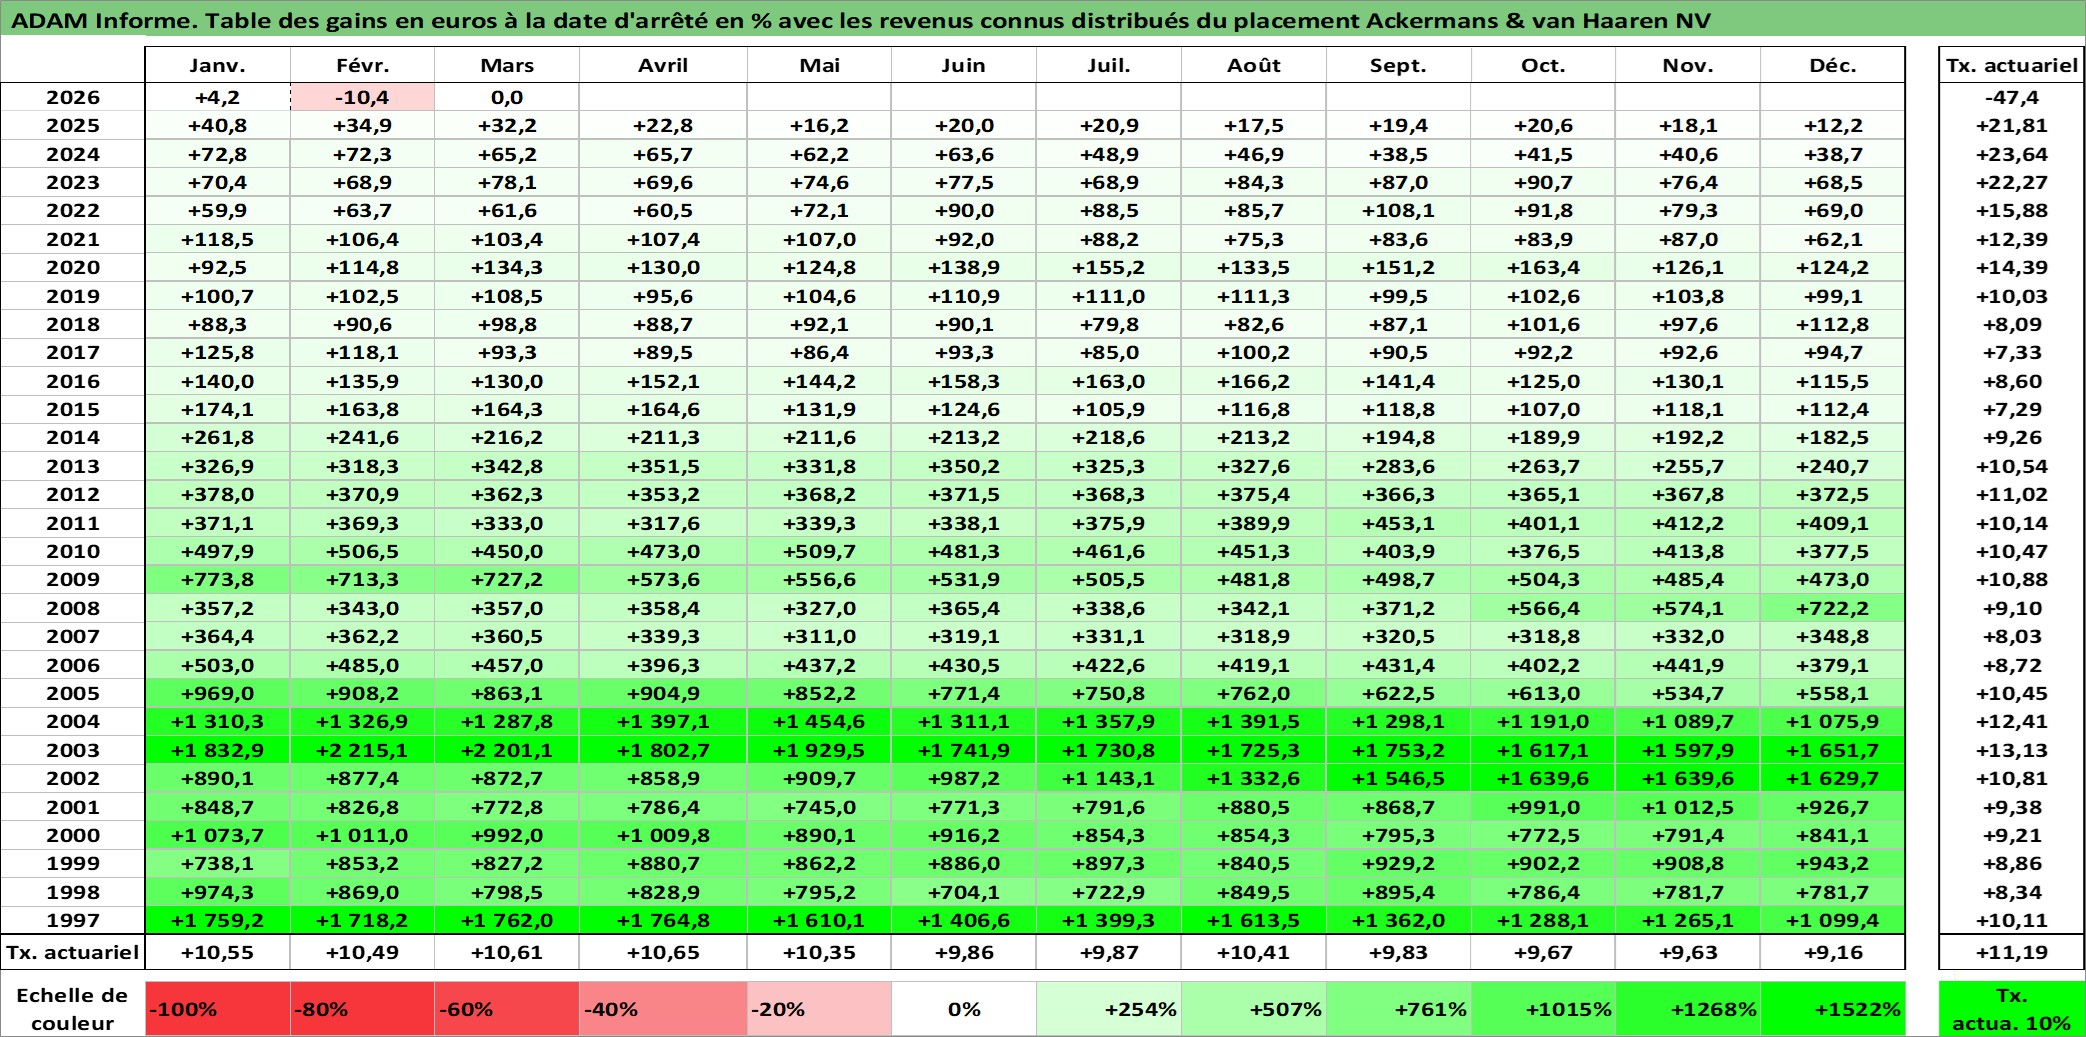Select the +974,3 cell in 1998
Viewport: 2086px width, 1037px height.
tap(218, 892)
